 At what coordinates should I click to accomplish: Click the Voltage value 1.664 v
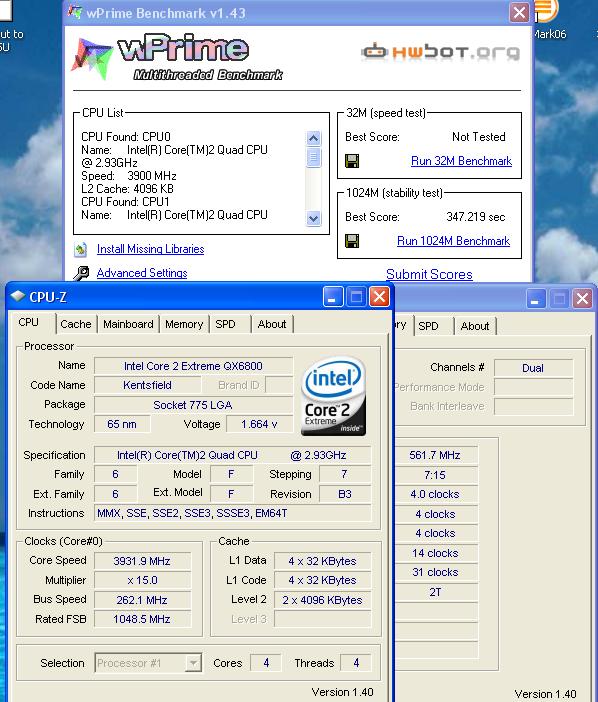(x=260, y=424)
